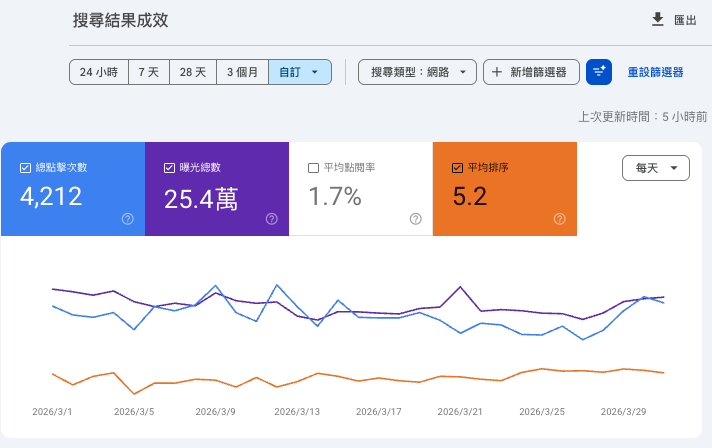
Task: Open the 每天 granularity dropdown
Action: [x=655, y=169]
